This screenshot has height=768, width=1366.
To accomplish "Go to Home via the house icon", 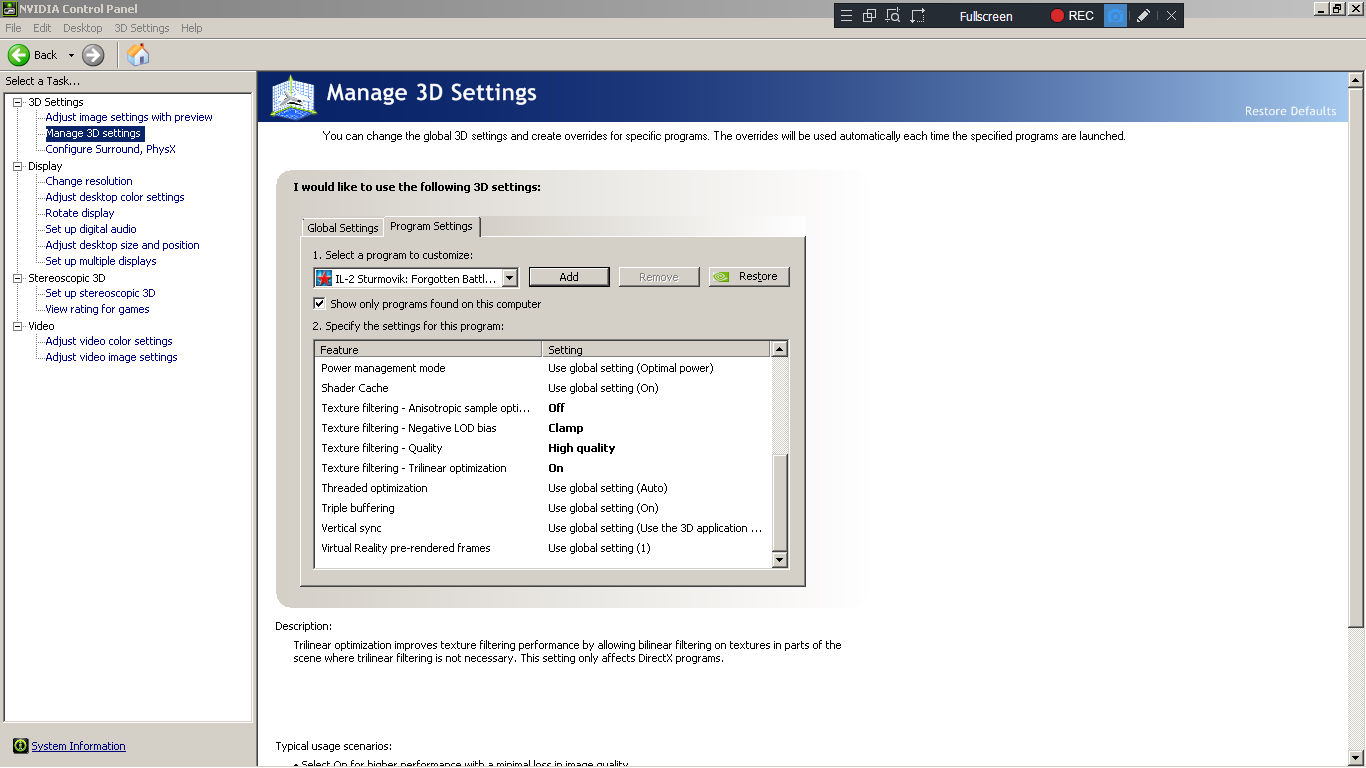I will pos(138,55).
